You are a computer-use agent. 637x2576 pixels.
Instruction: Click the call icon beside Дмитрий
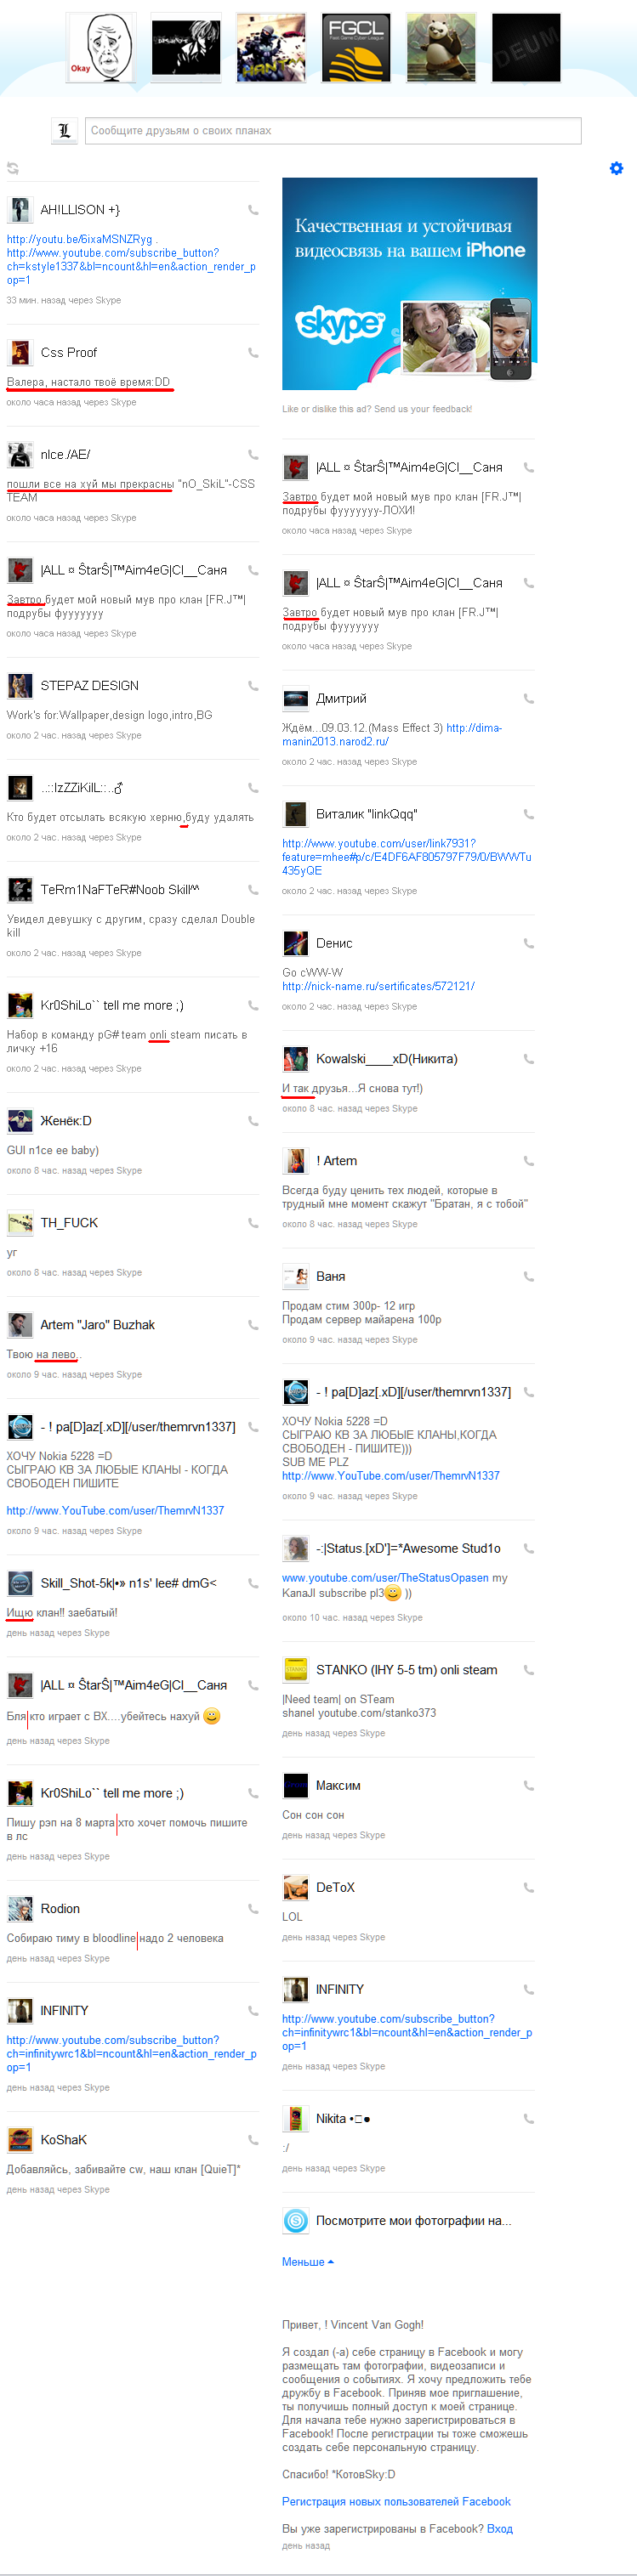(529, 699)
